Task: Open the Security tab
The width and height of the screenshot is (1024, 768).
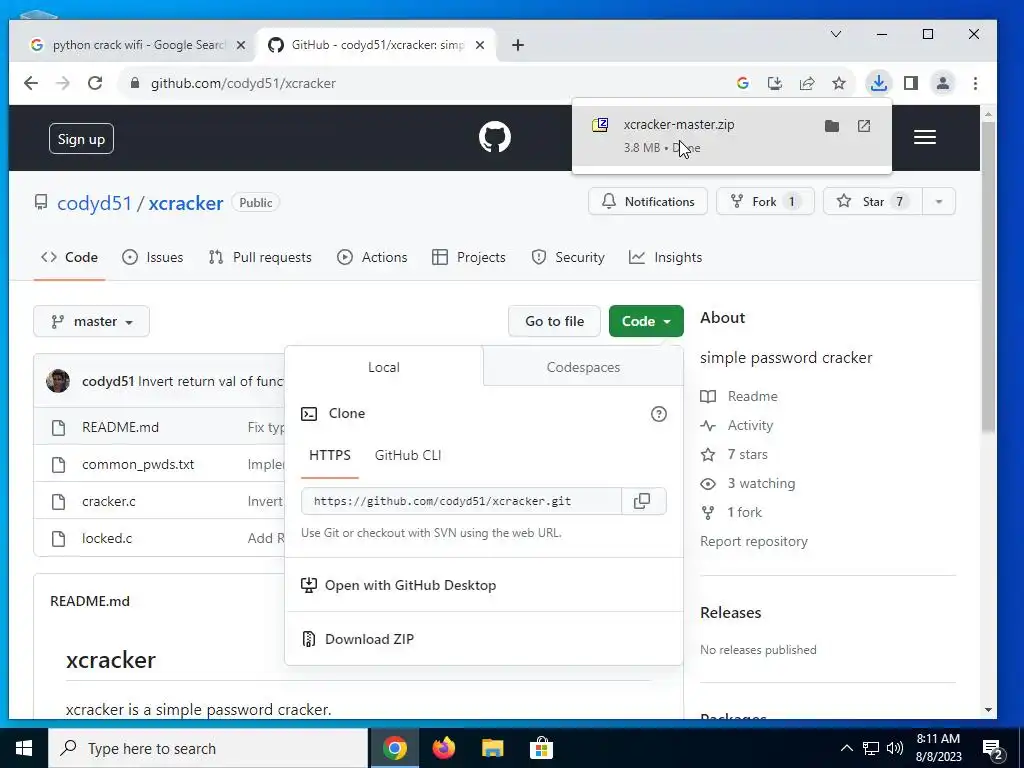Action: pyautogui.click(x=568, y=257)
